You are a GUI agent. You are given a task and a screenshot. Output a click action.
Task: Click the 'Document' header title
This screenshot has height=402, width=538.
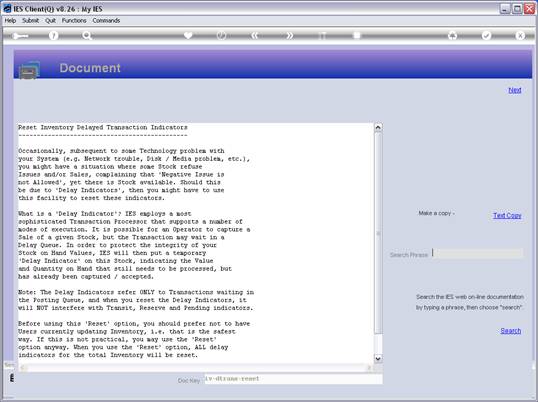pyautogui.click(x=90, y=68)
